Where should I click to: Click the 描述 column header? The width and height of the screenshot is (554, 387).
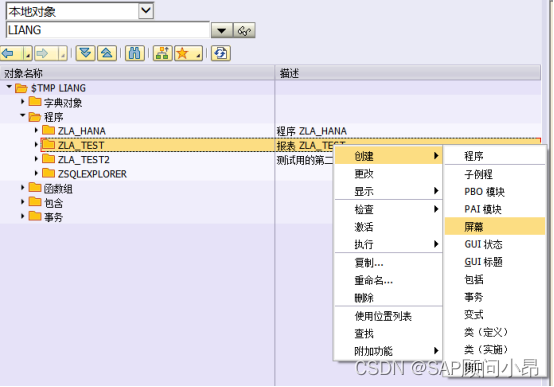click(408, 73)
